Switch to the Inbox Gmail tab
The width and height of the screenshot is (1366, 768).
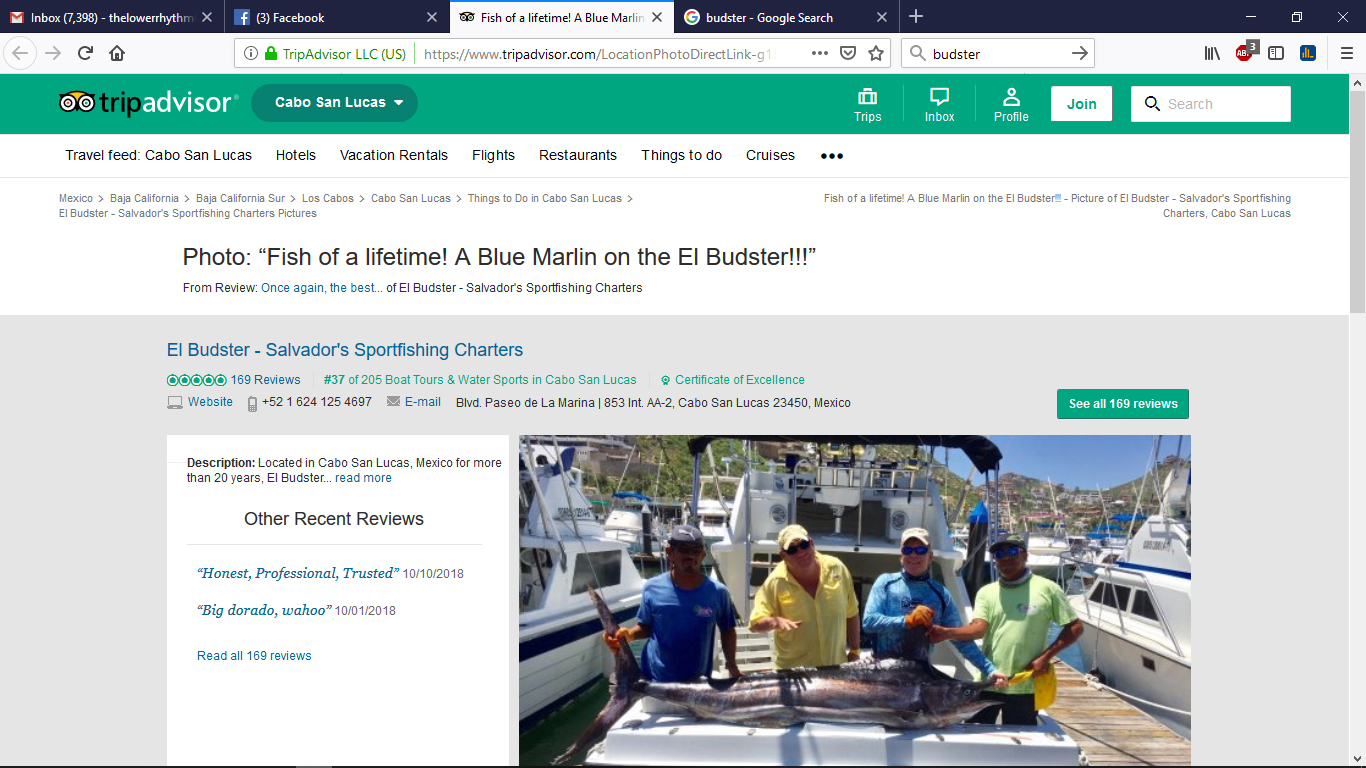tap(112, 17)
